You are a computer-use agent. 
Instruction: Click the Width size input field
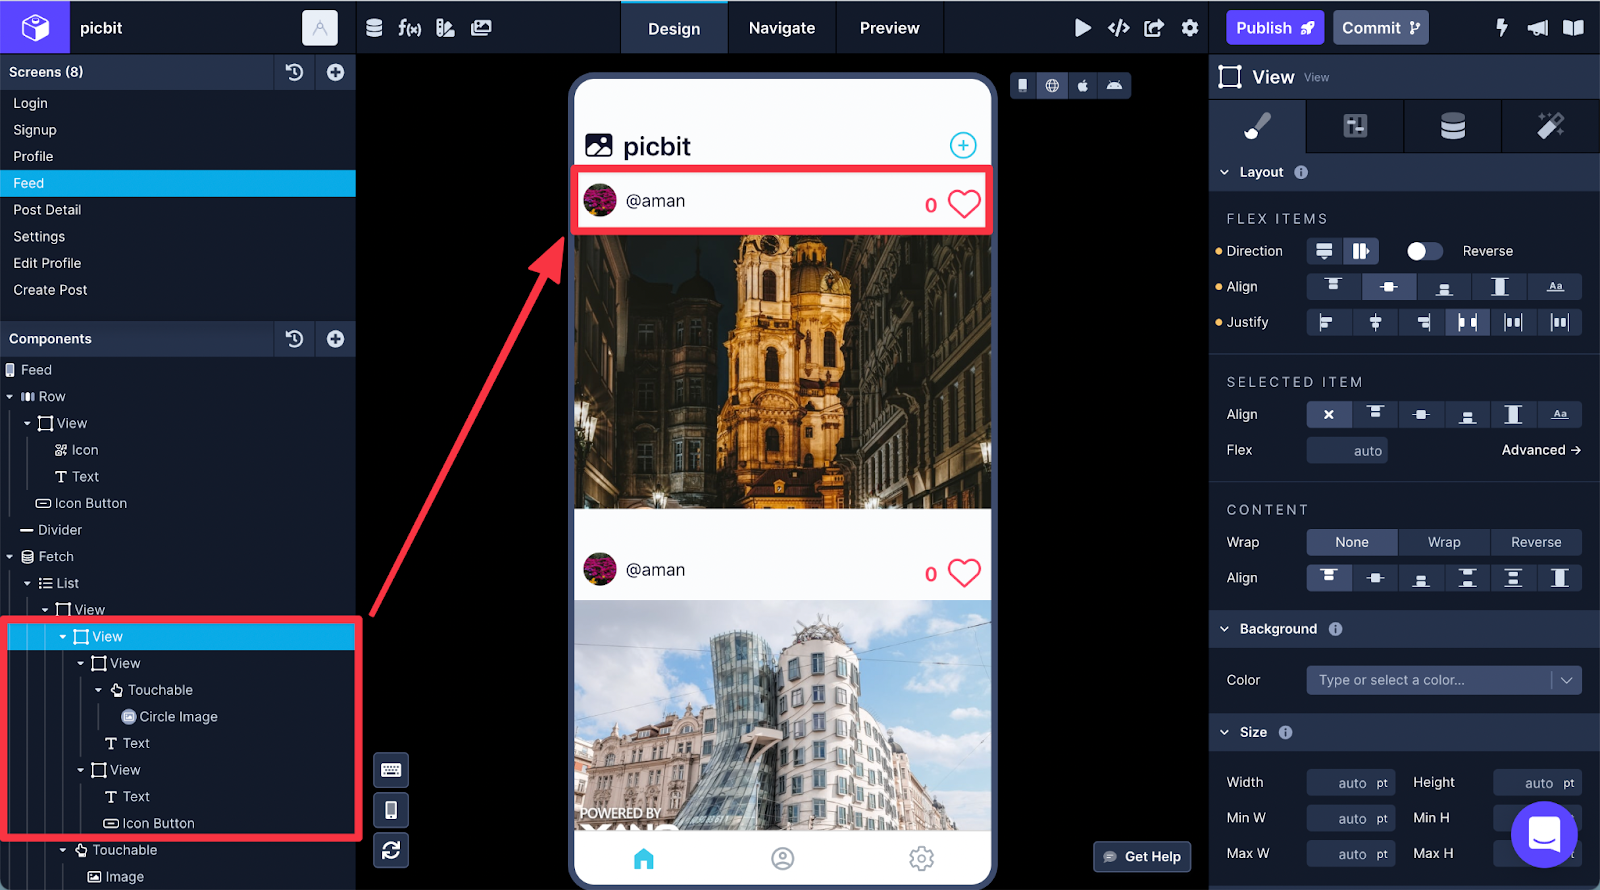click(1350, 783)
